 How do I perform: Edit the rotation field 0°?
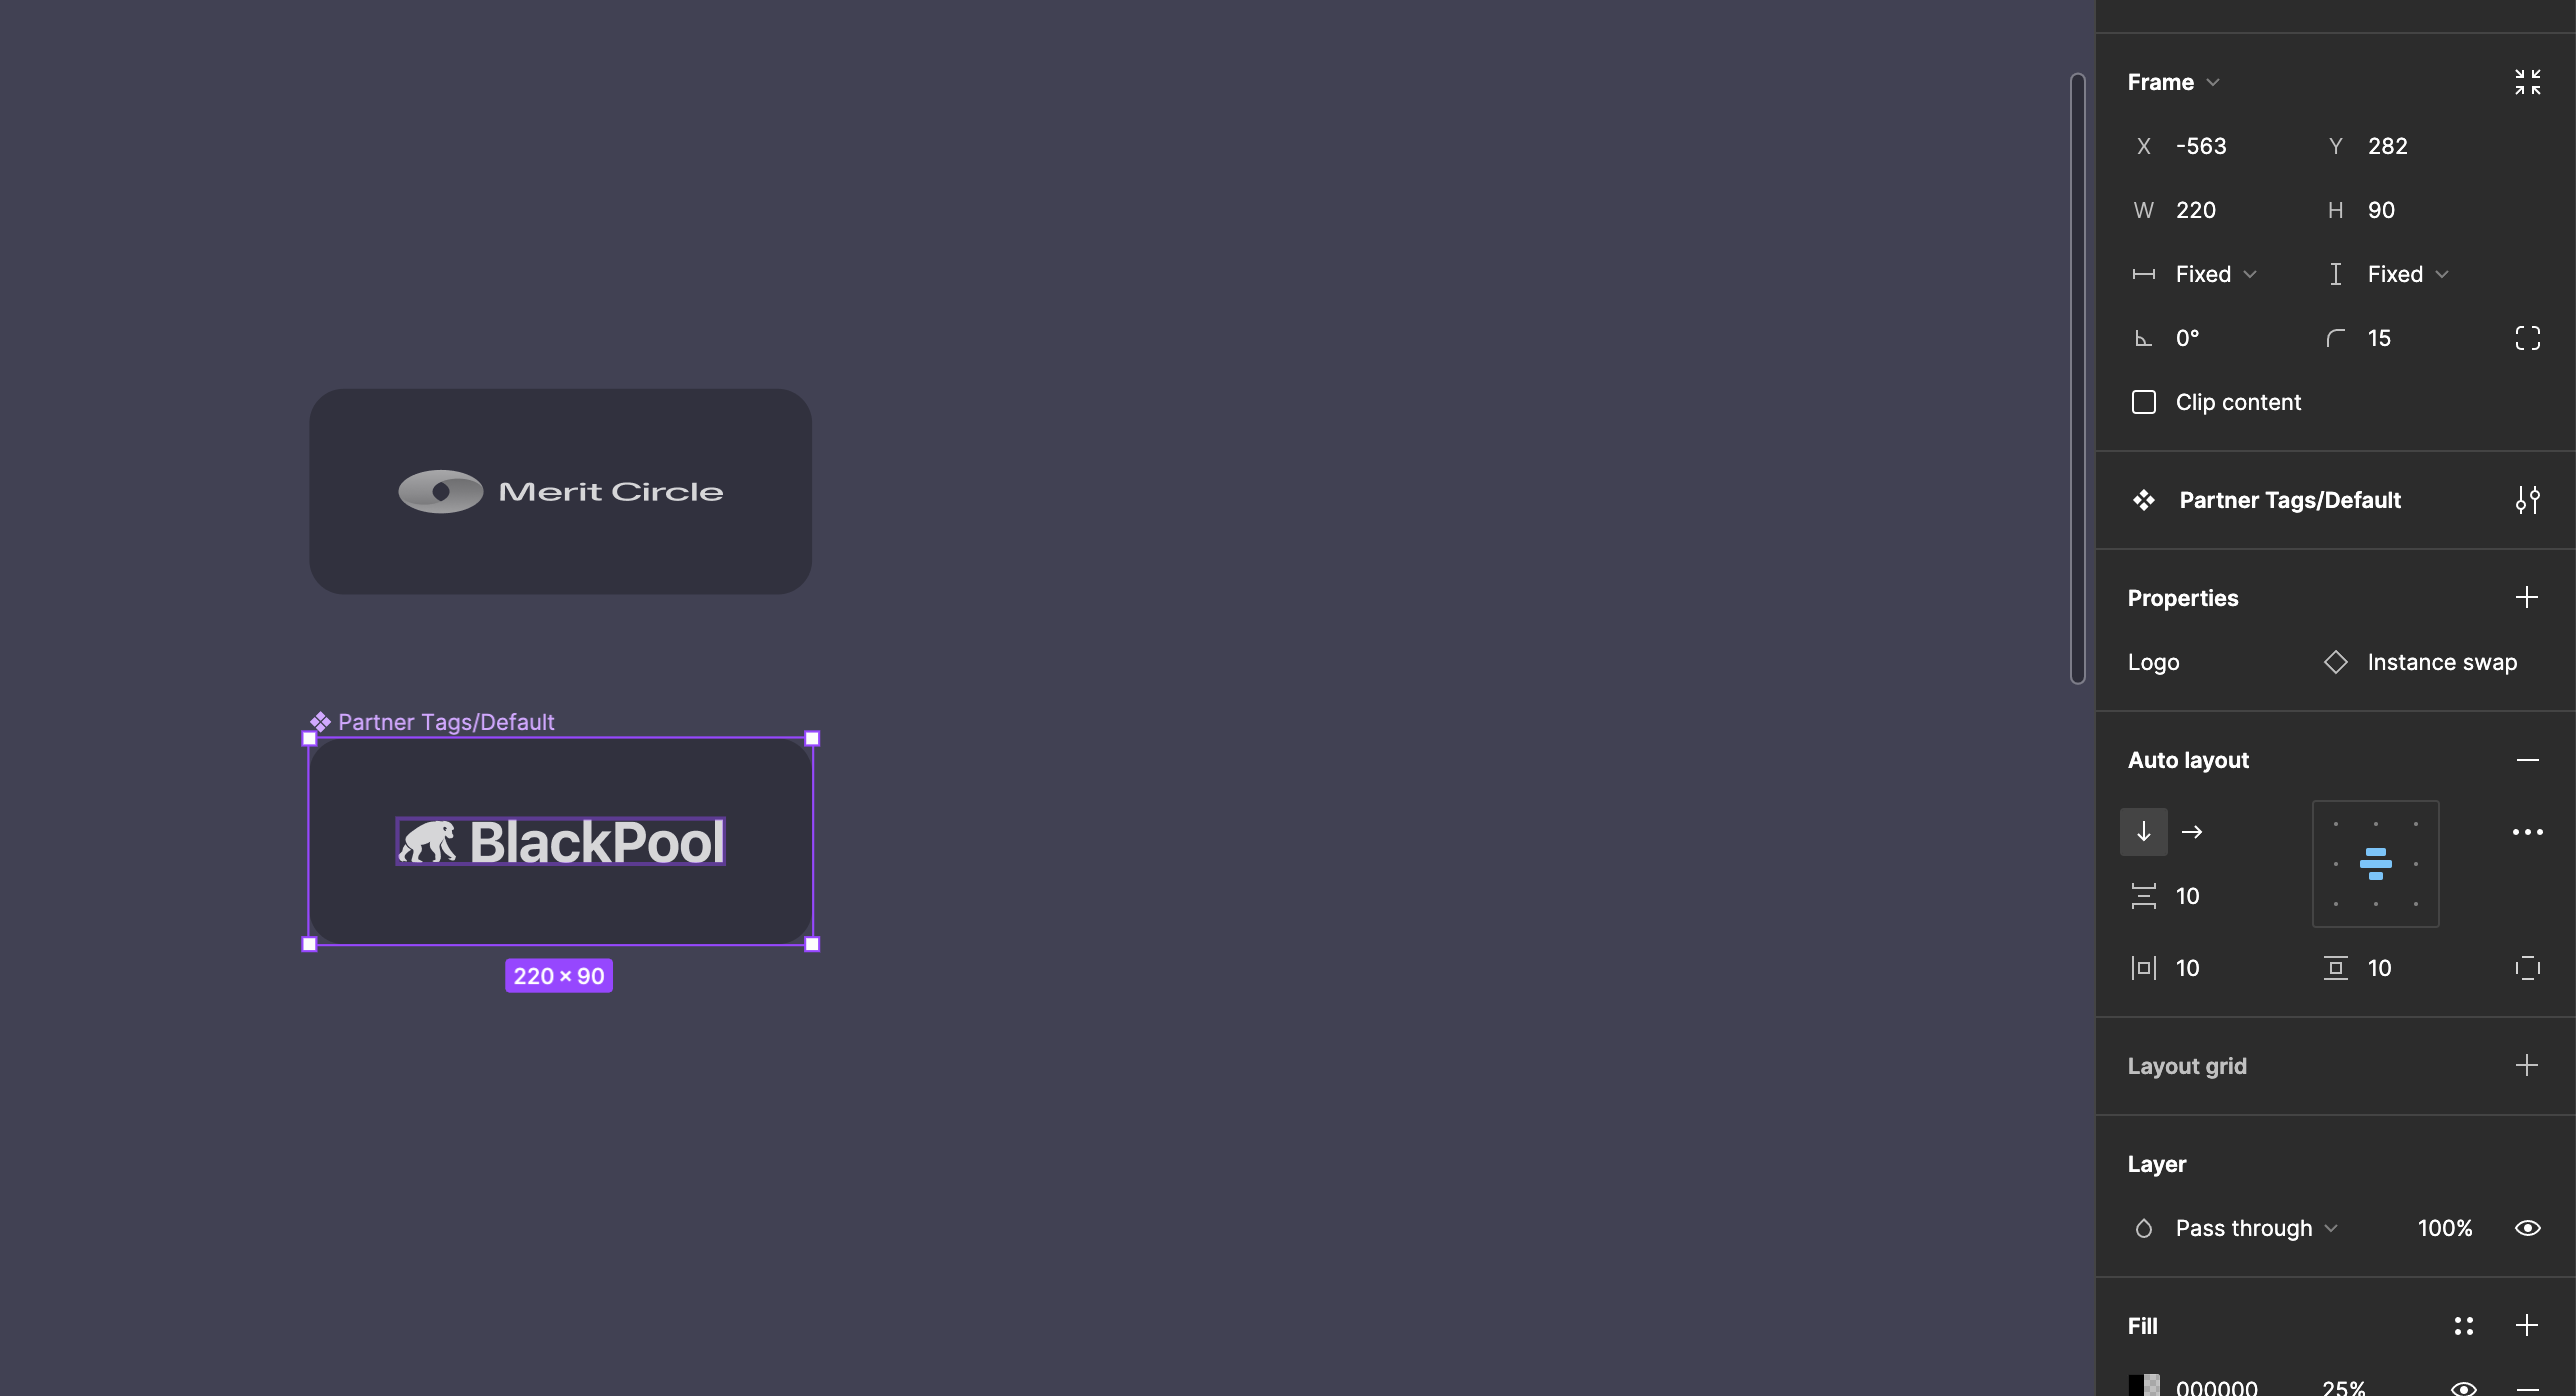[2188, 338]
